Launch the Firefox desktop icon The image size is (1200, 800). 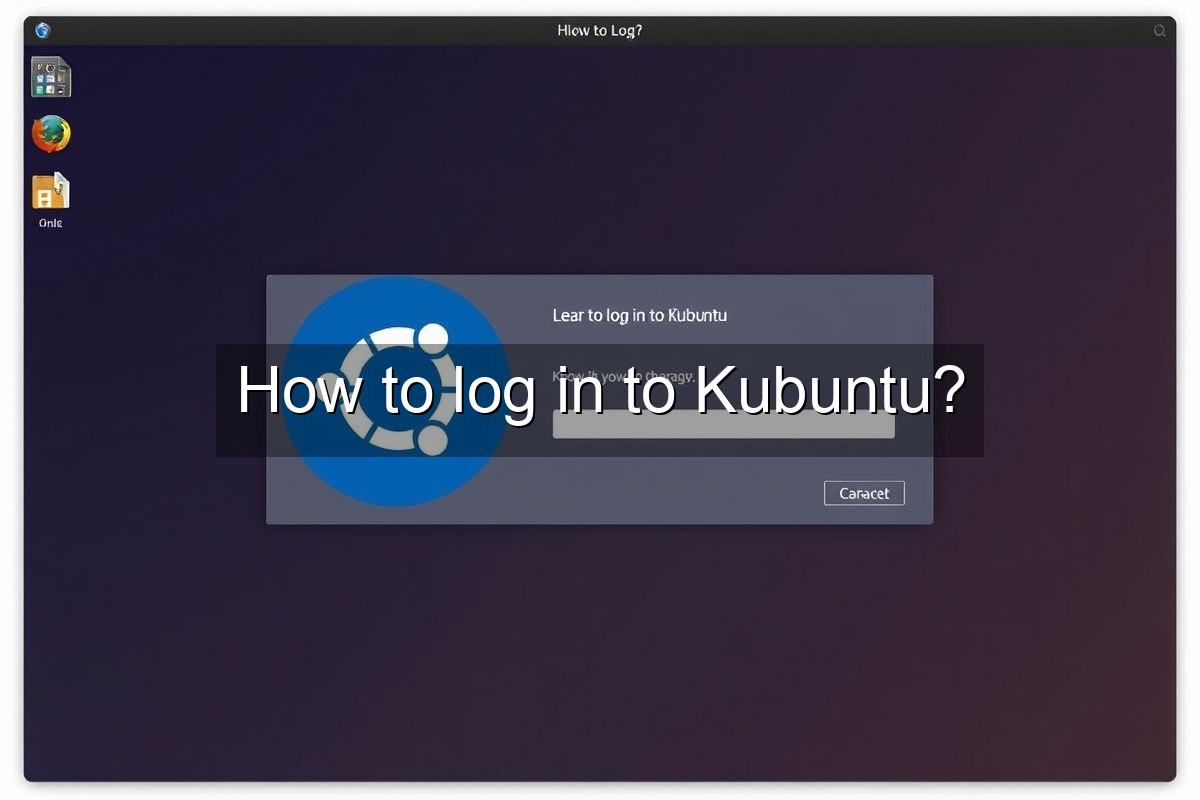click(51, 134)
